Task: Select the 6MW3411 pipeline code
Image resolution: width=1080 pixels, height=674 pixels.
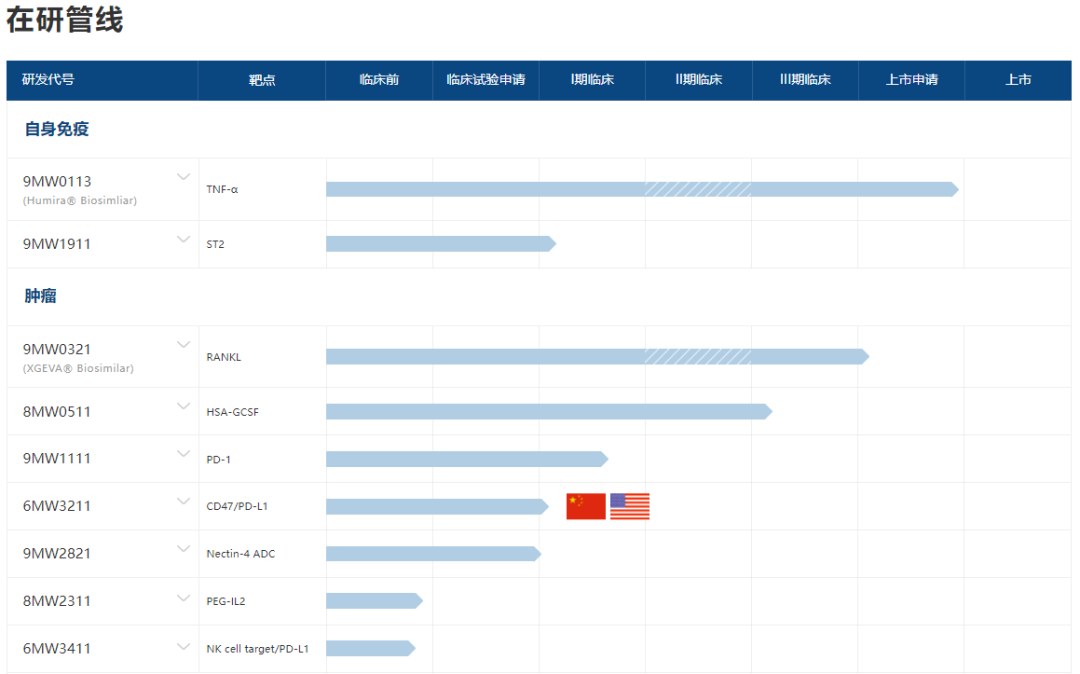Action: [x=57, y=649]
